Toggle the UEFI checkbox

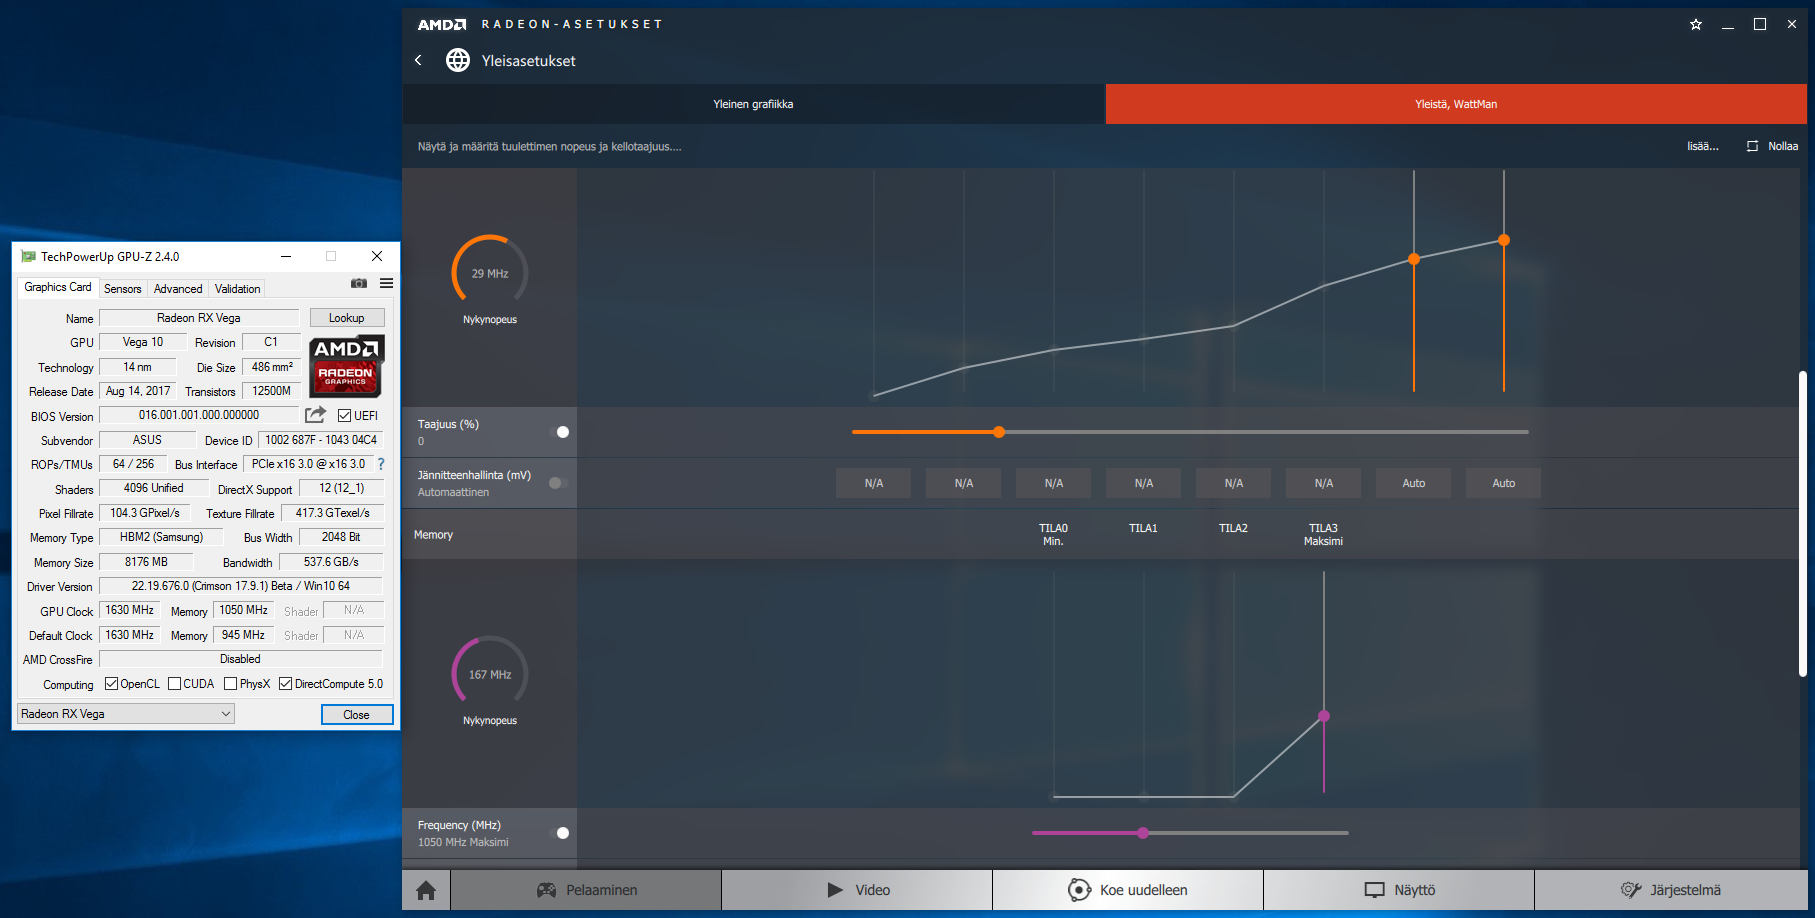coord(344,416)
